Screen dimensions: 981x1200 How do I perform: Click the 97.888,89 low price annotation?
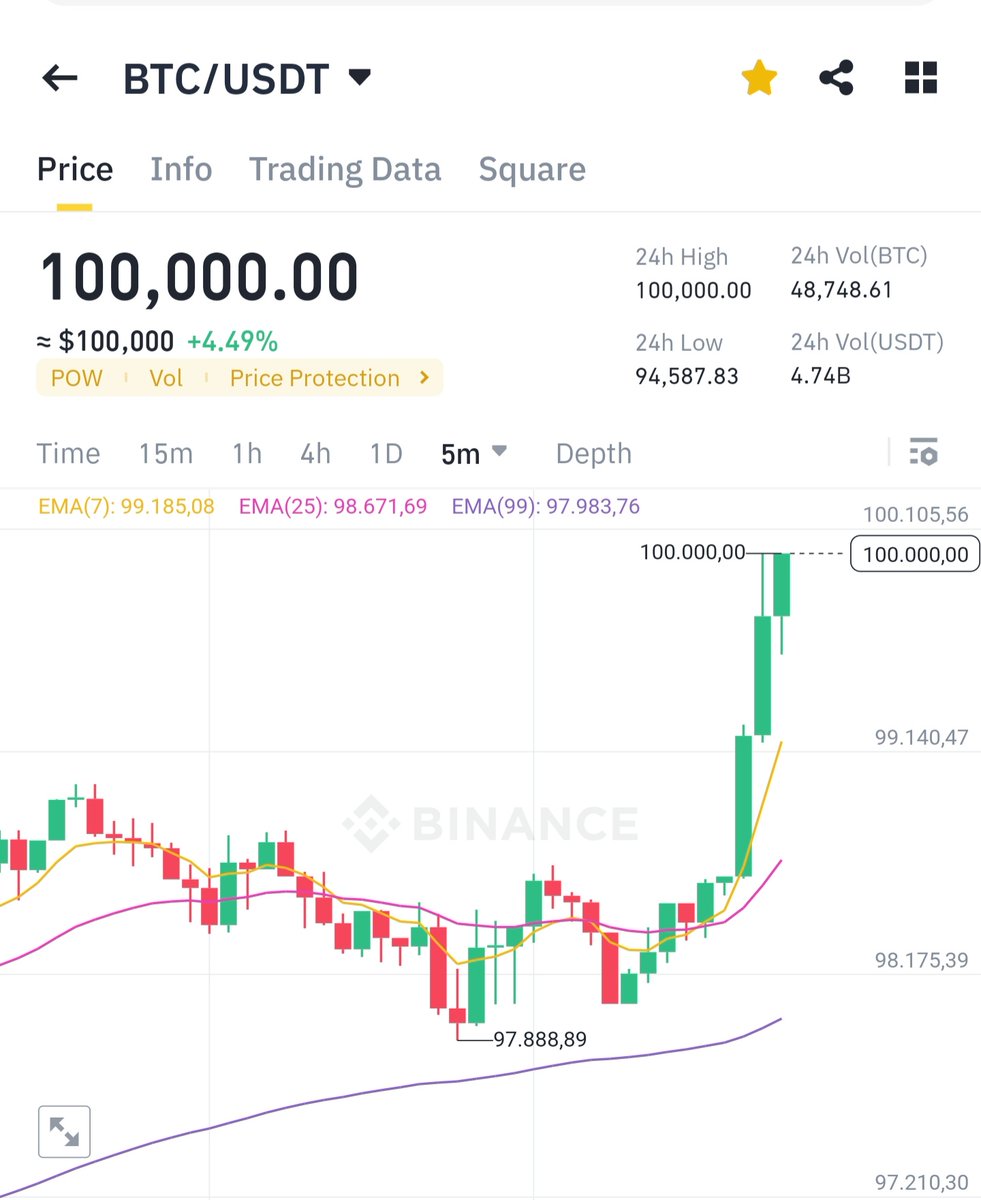coord(540,1040)
